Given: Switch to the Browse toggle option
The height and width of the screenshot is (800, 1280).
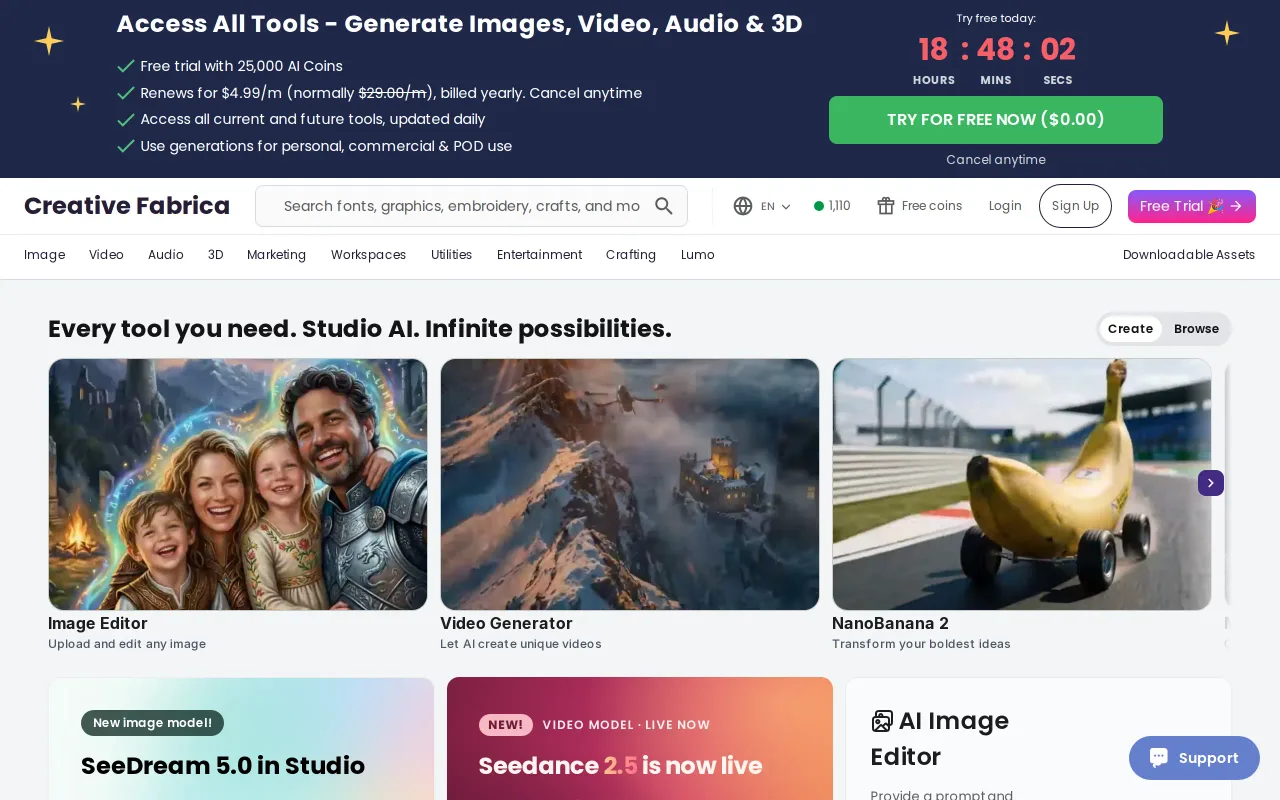Looking at the screenshot, I should click(x=1196, y=329).
